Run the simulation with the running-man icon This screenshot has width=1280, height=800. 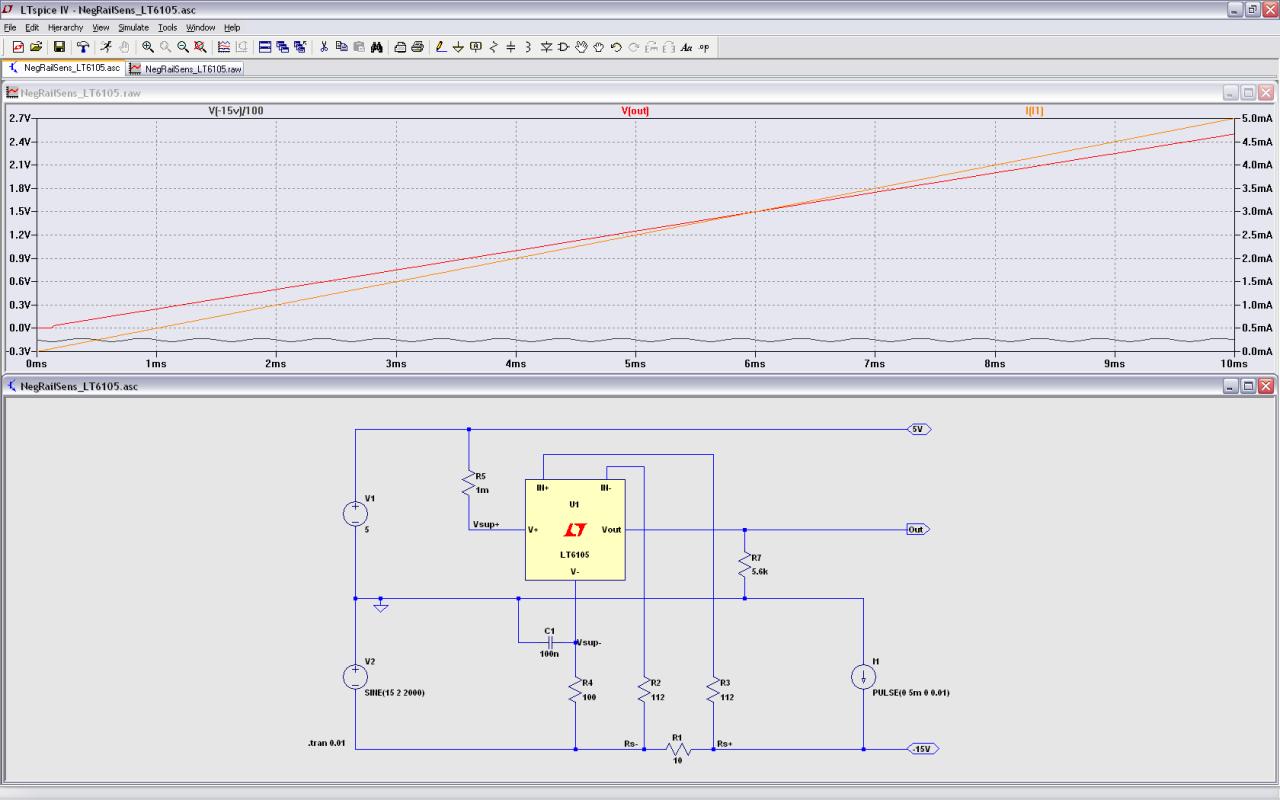(106, 47)
